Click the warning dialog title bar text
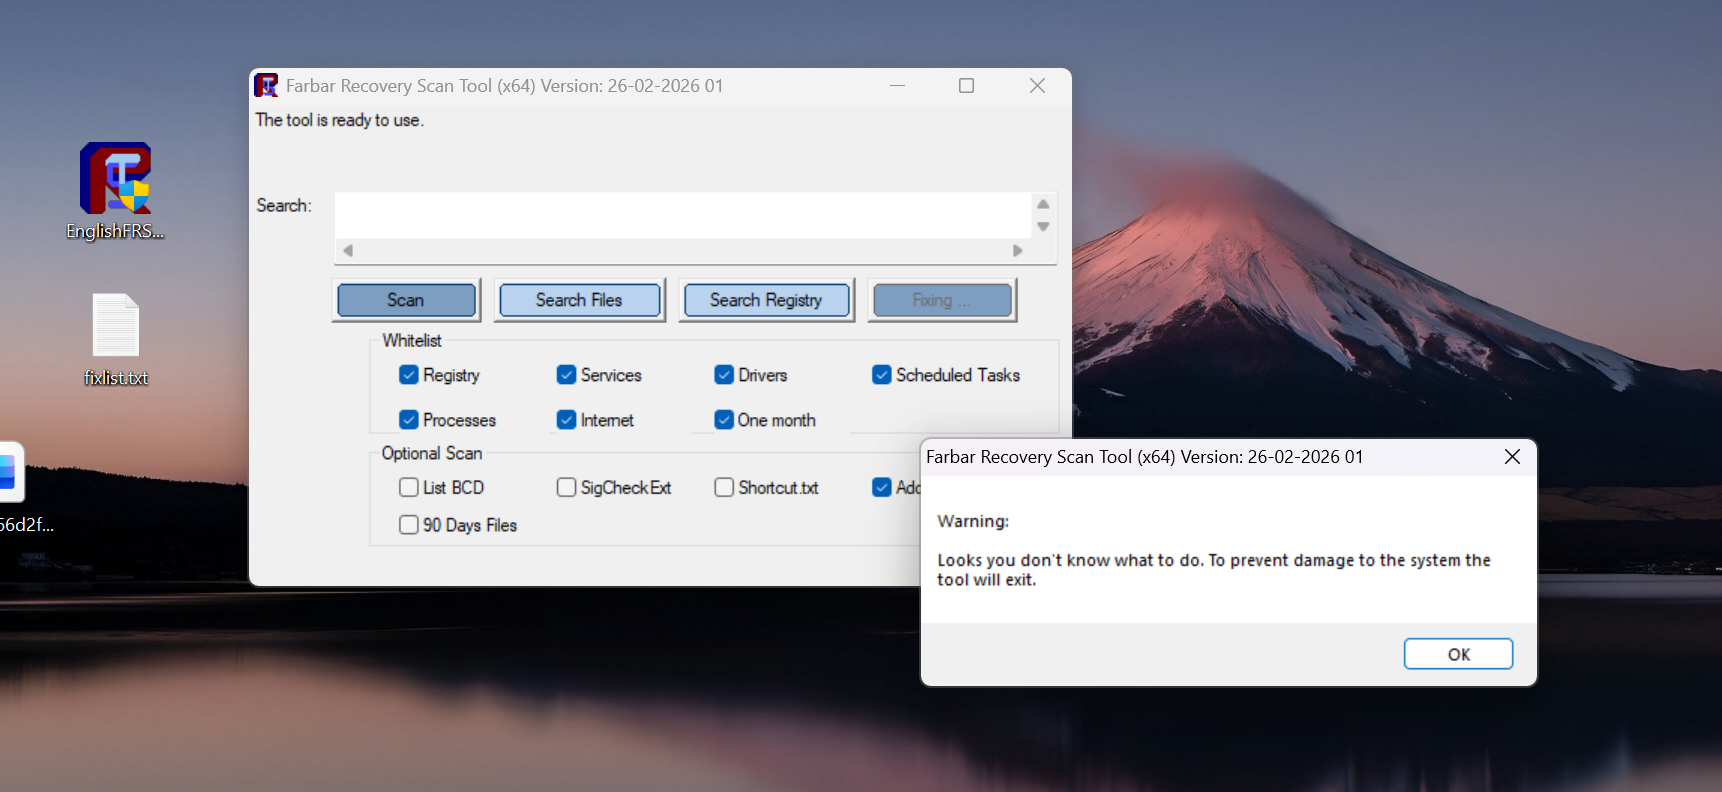The width and height of the screenshot is (1722, 792). pos(1145,457)
